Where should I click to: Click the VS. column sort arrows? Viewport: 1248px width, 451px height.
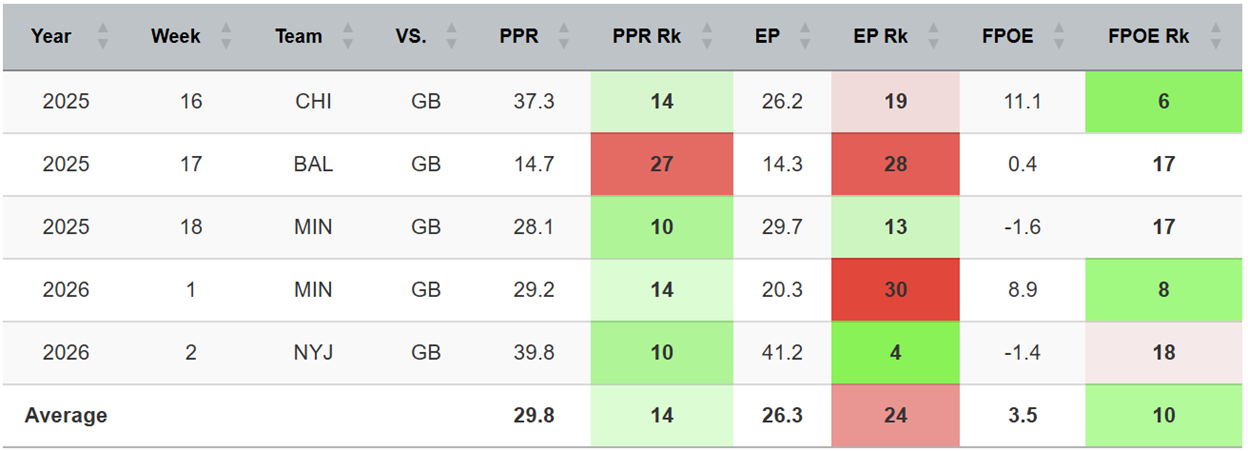click(452, 37)
